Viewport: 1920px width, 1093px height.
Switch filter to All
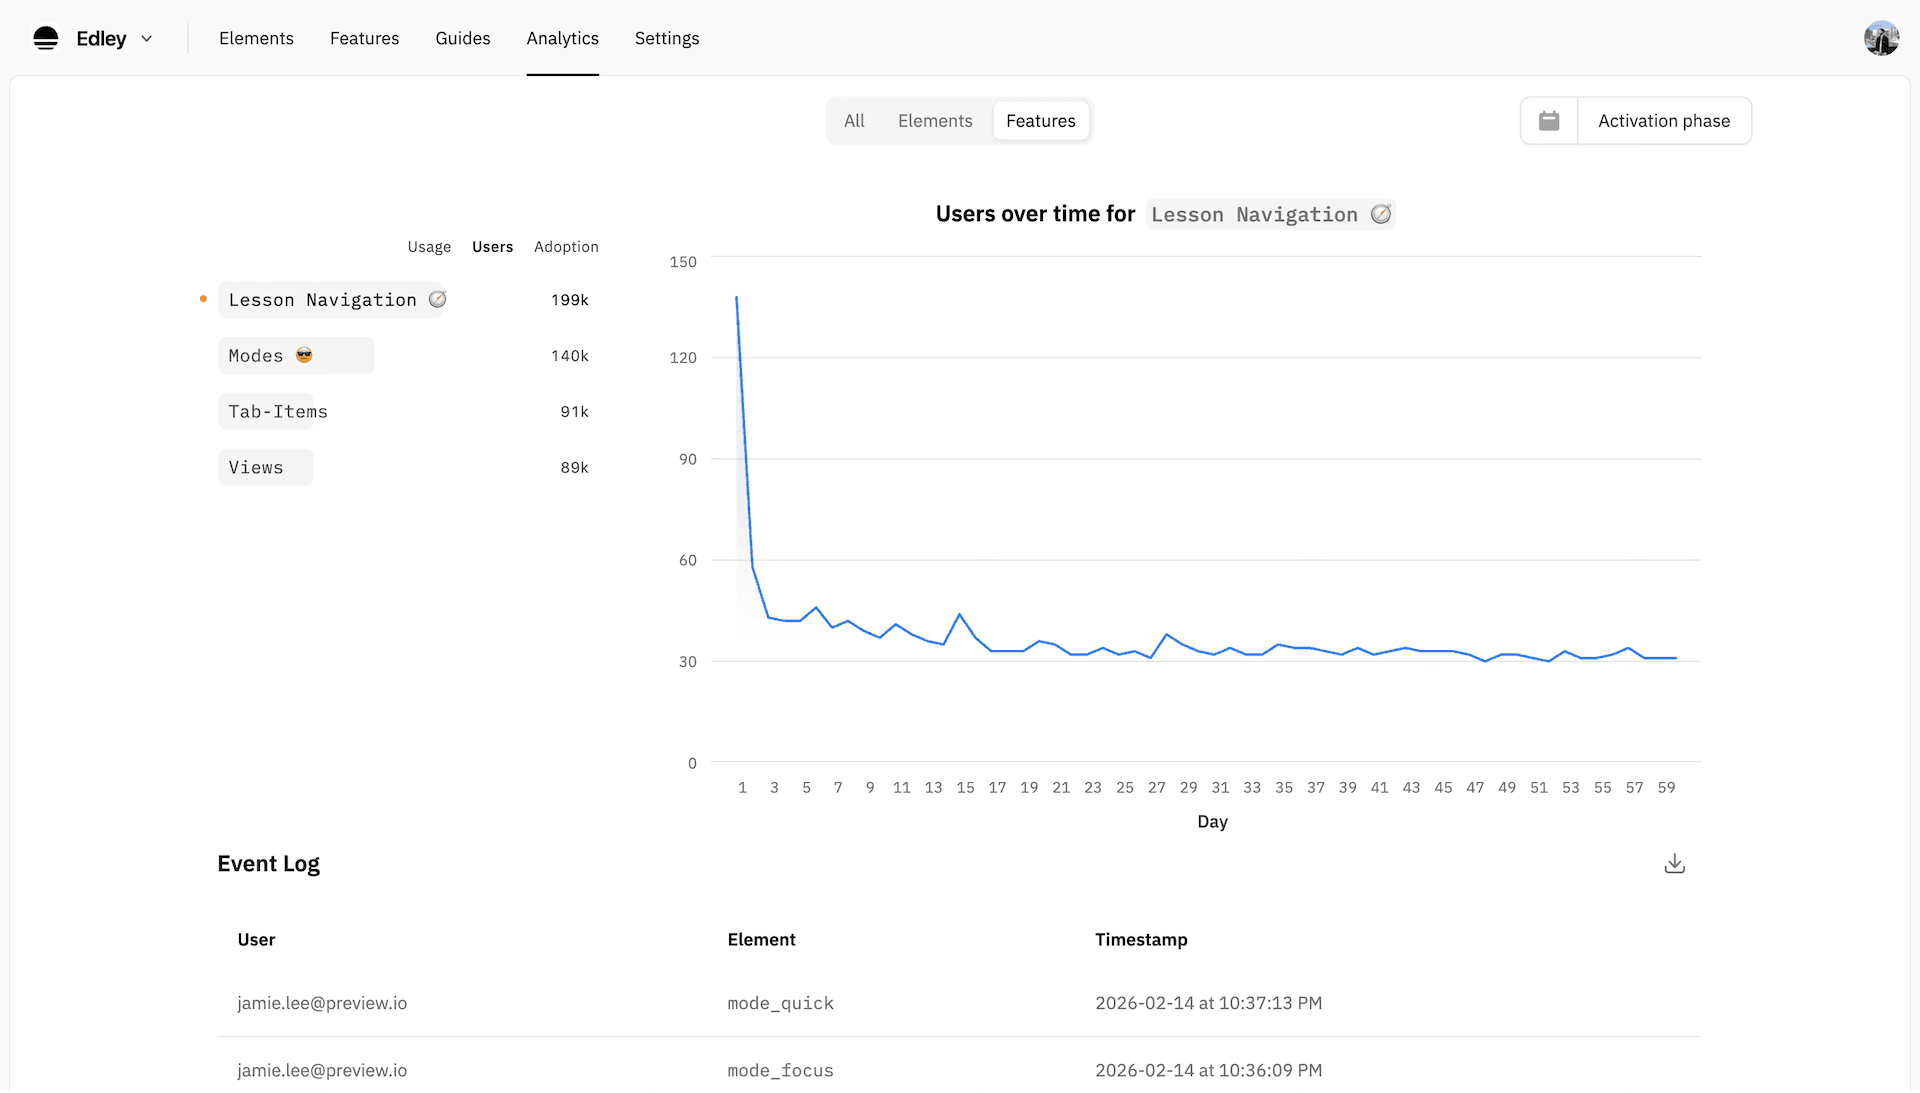[x=854, y=121]
